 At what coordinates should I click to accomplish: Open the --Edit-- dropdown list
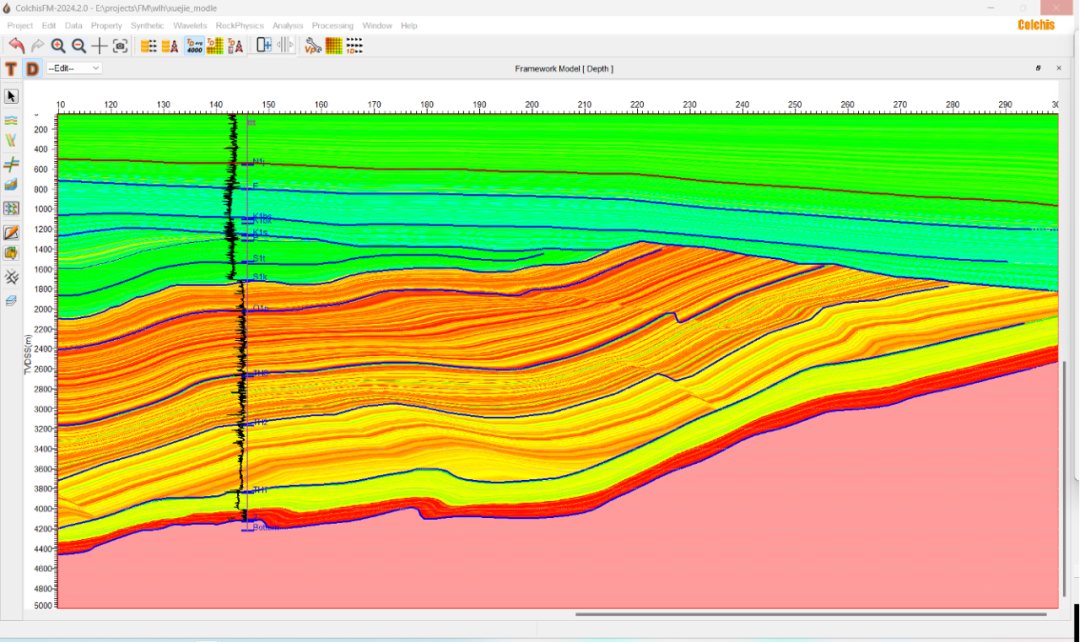click(74, 68)
